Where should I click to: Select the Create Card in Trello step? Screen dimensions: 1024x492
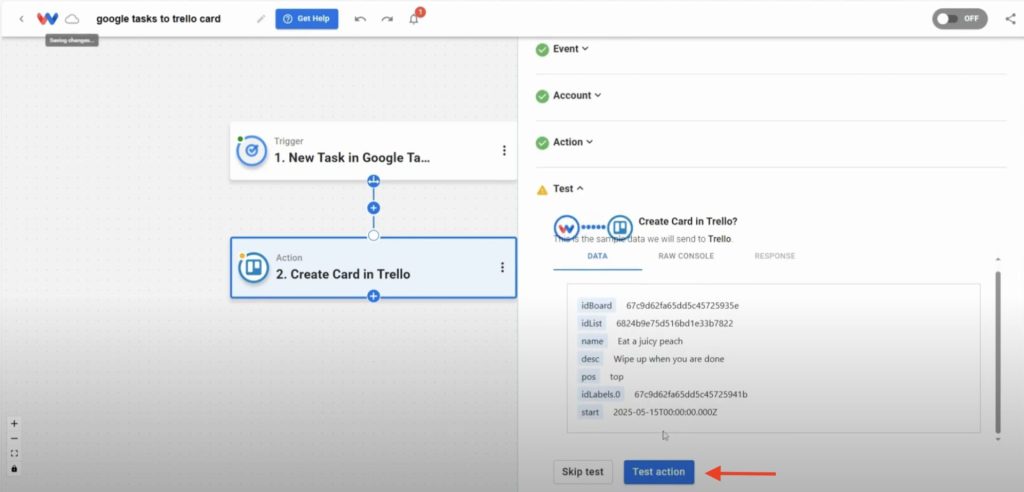[374, 267]
